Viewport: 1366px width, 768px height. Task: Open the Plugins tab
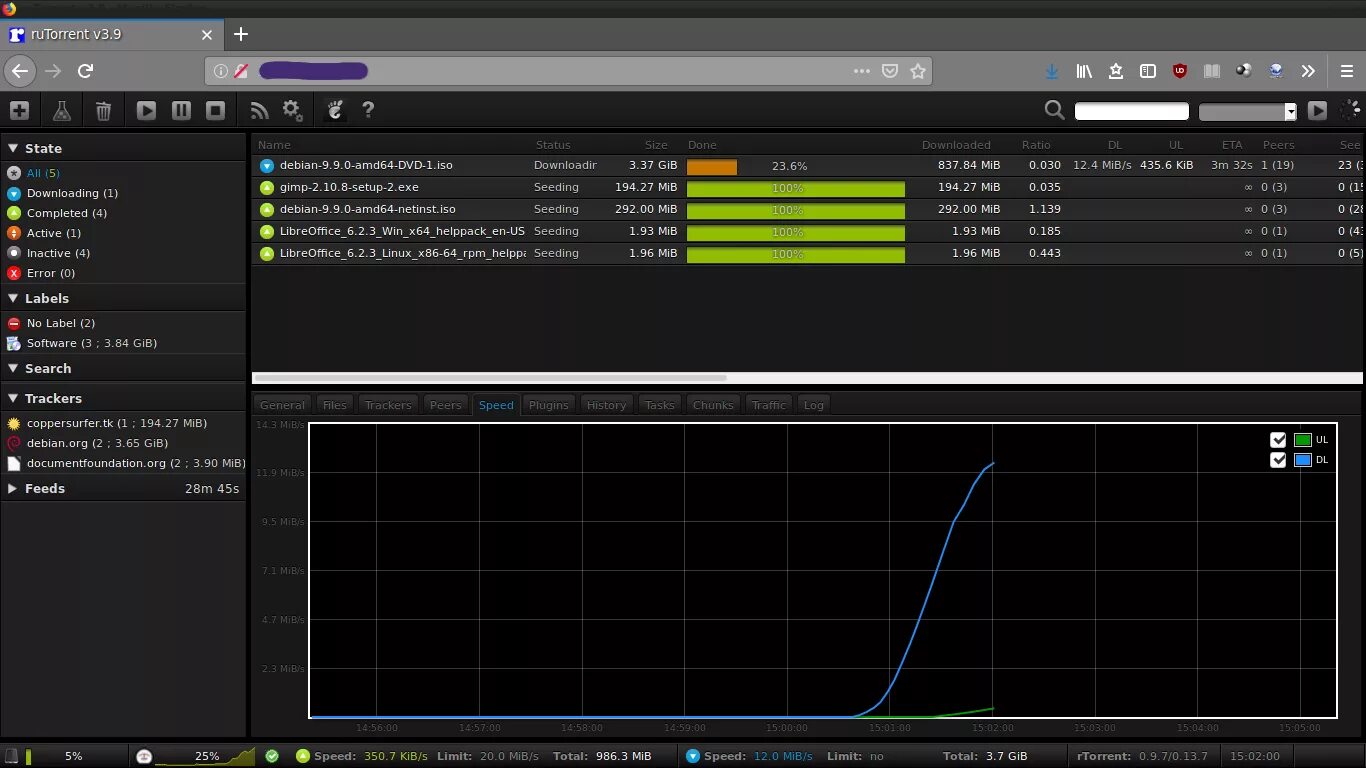click(549, 405)
